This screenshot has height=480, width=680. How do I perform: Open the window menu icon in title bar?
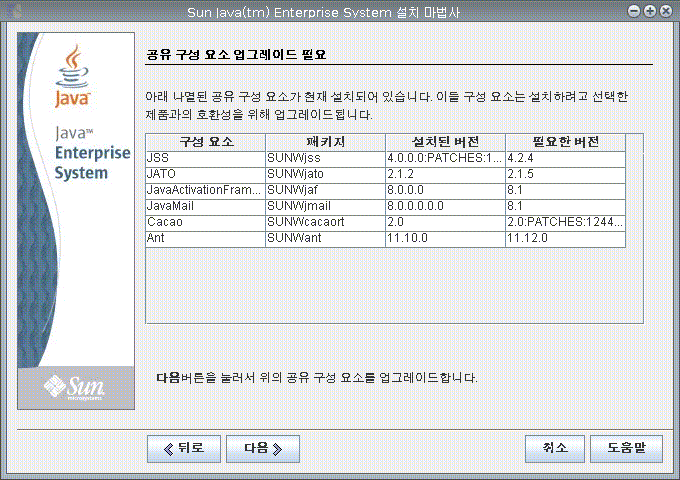tap(13, 11)
